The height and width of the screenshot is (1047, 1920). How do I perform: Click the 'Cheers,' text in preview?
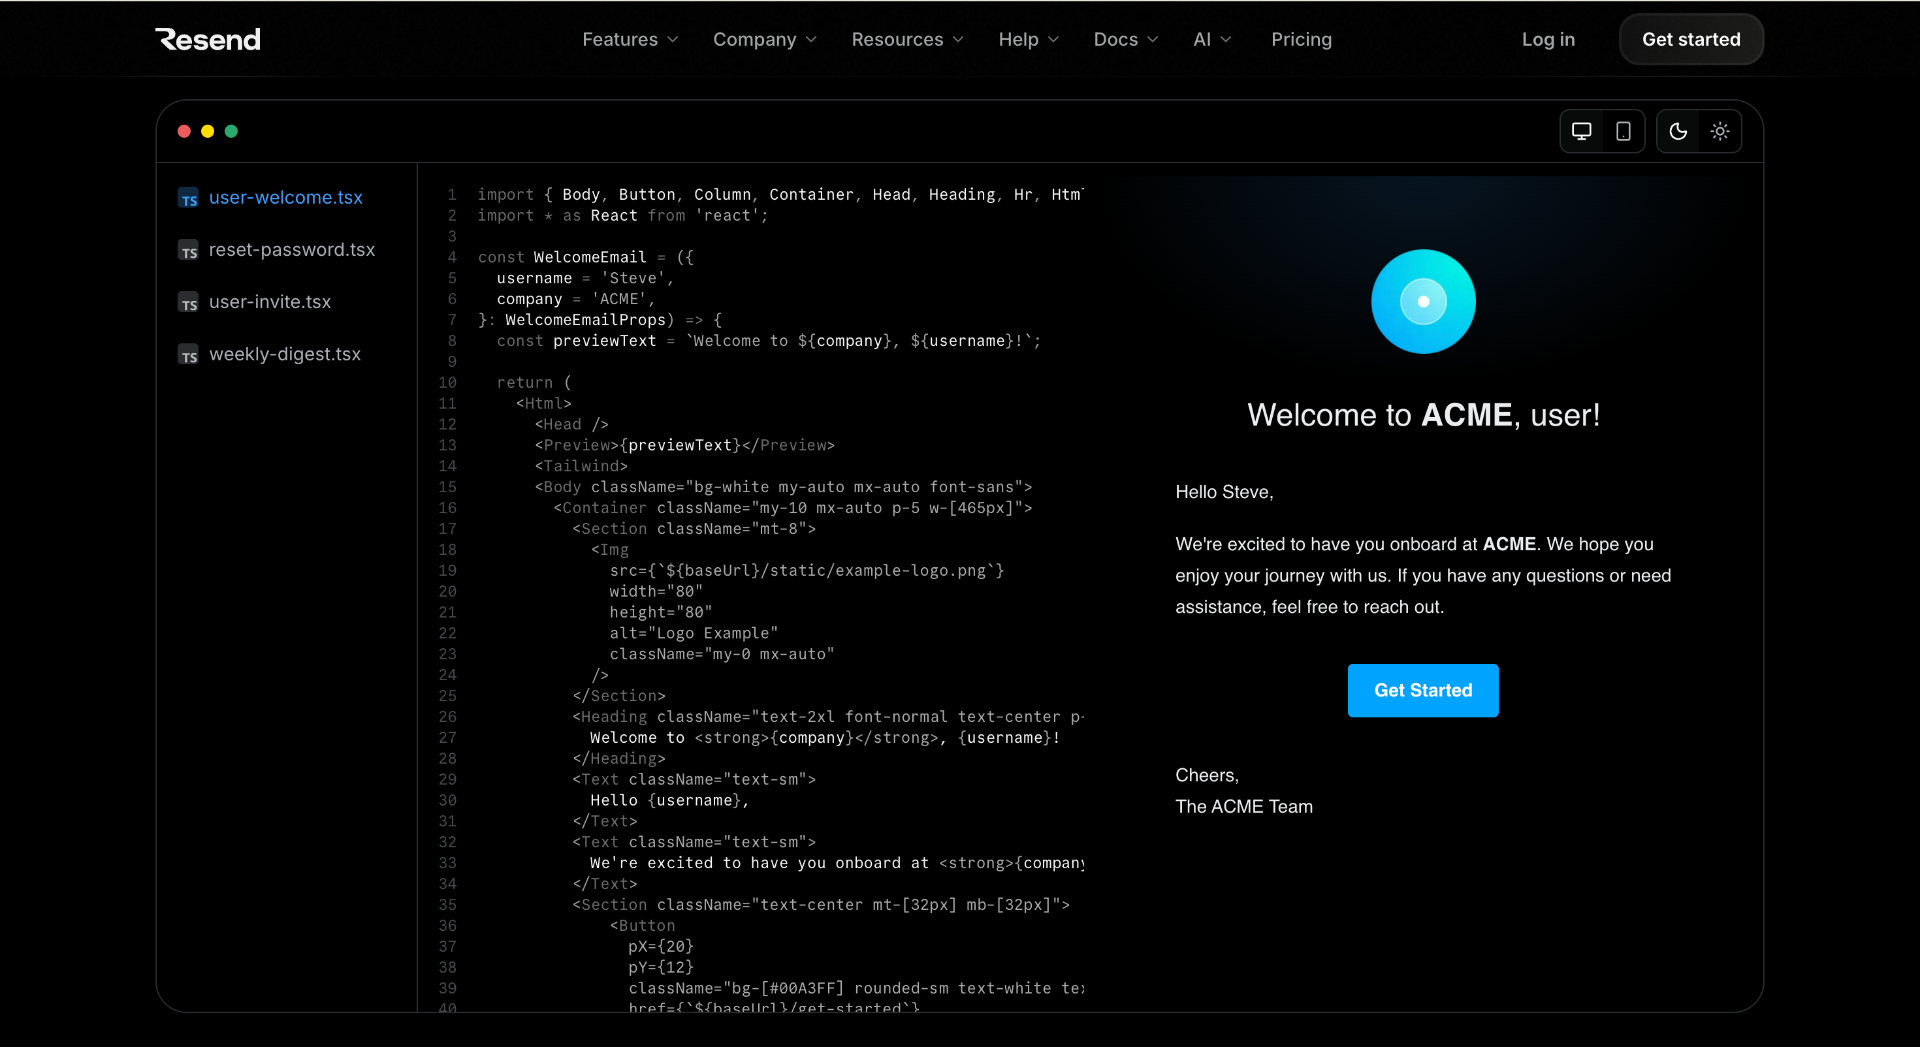[x=1207, y=775]
